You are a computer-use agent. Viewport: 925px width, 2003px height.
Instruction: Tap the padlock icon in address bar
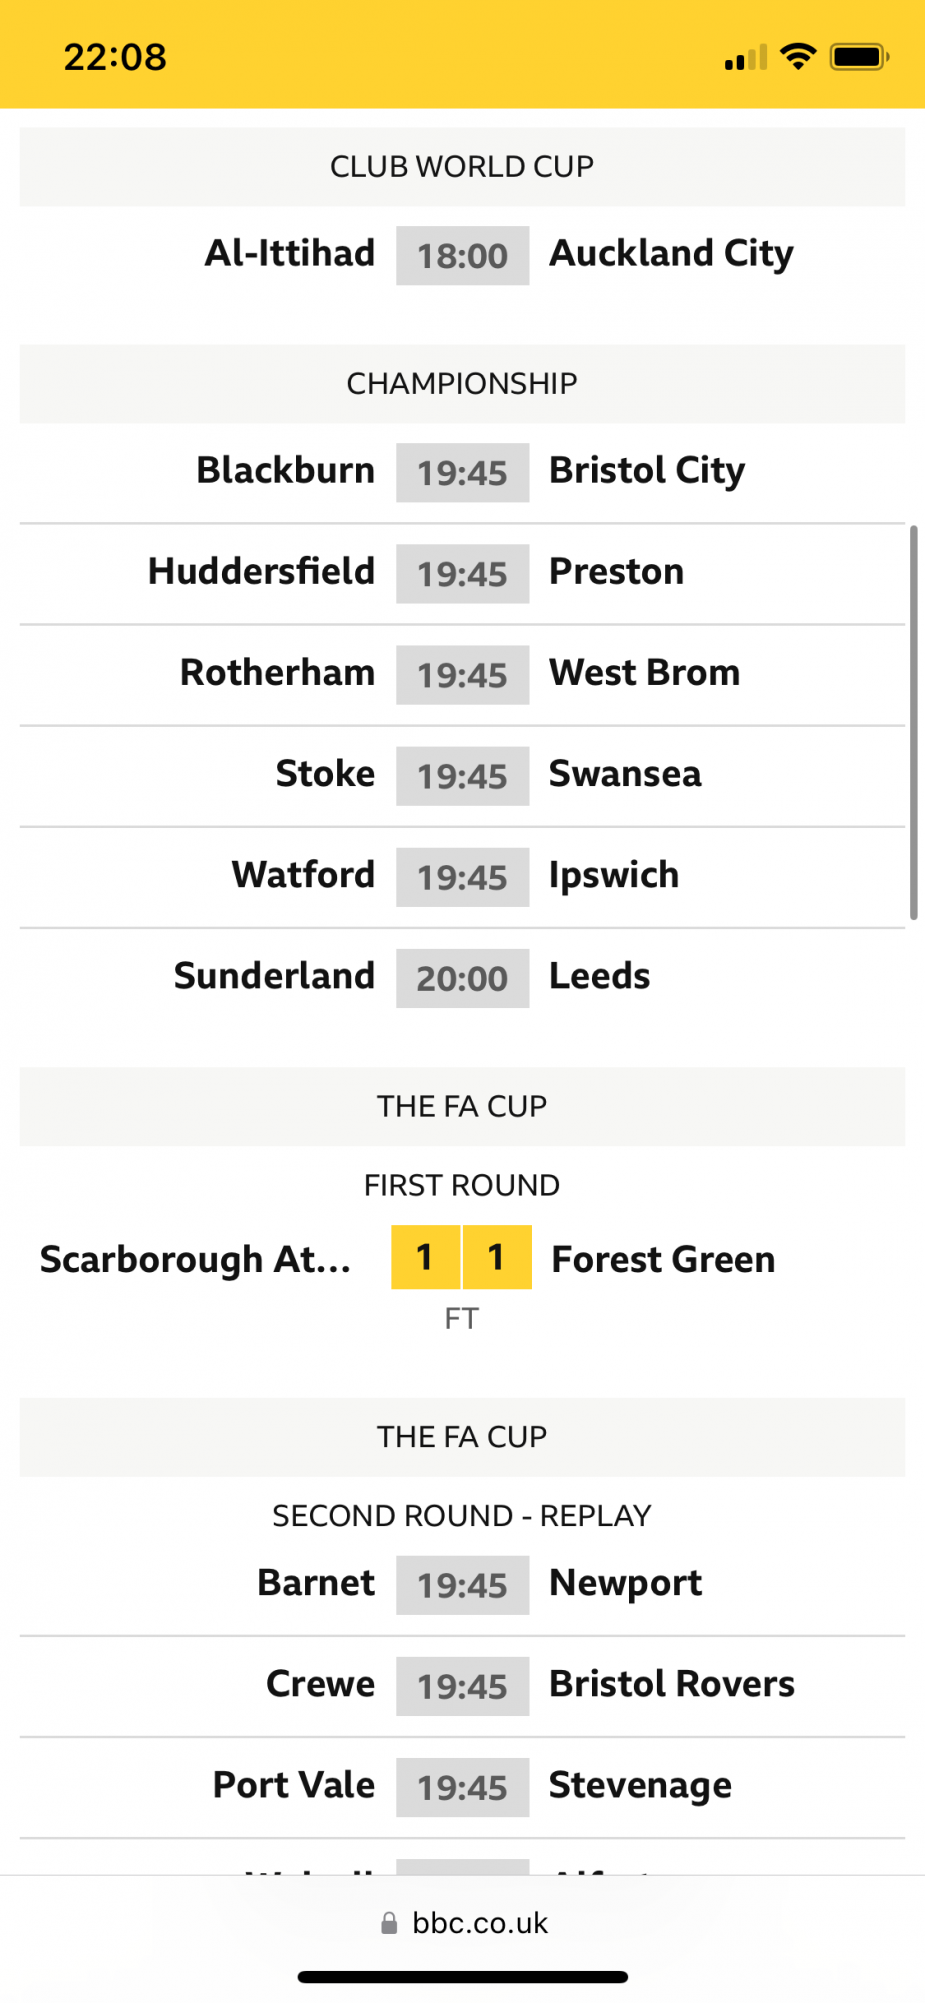[x=389, y=1923]
